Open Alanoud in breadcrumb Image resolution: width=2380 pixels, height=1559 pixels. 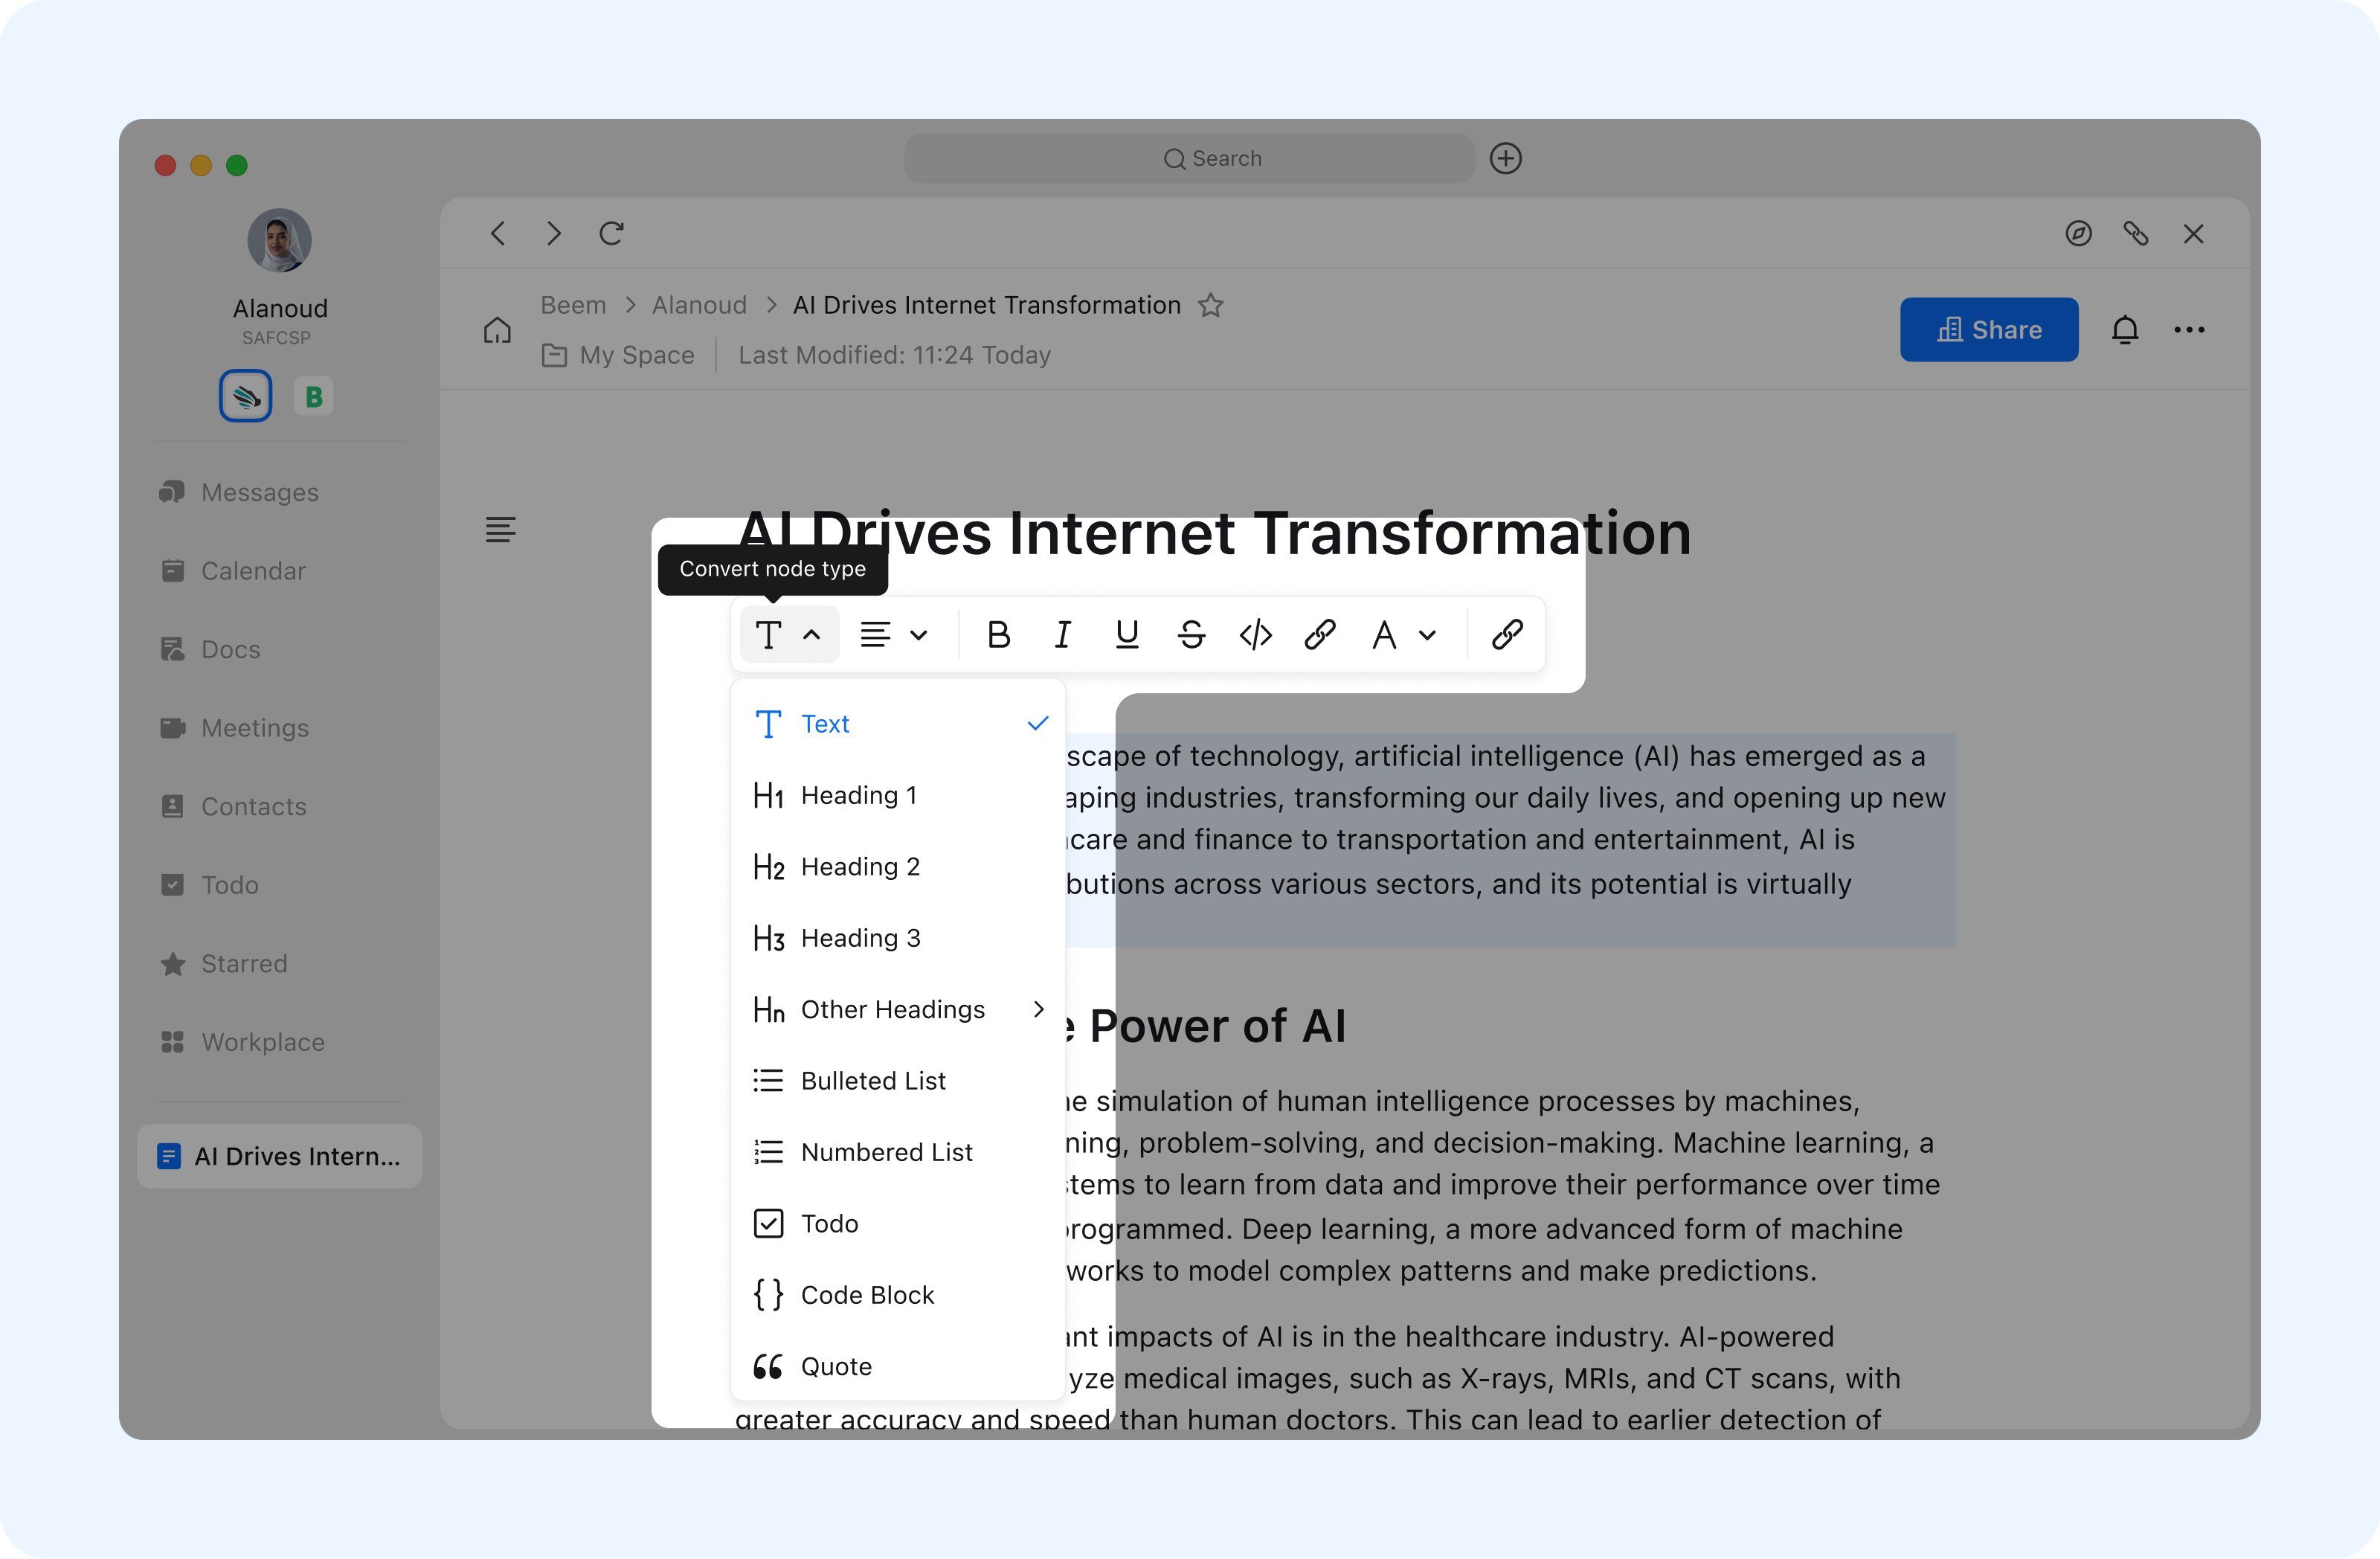click(x=699, y=305)
